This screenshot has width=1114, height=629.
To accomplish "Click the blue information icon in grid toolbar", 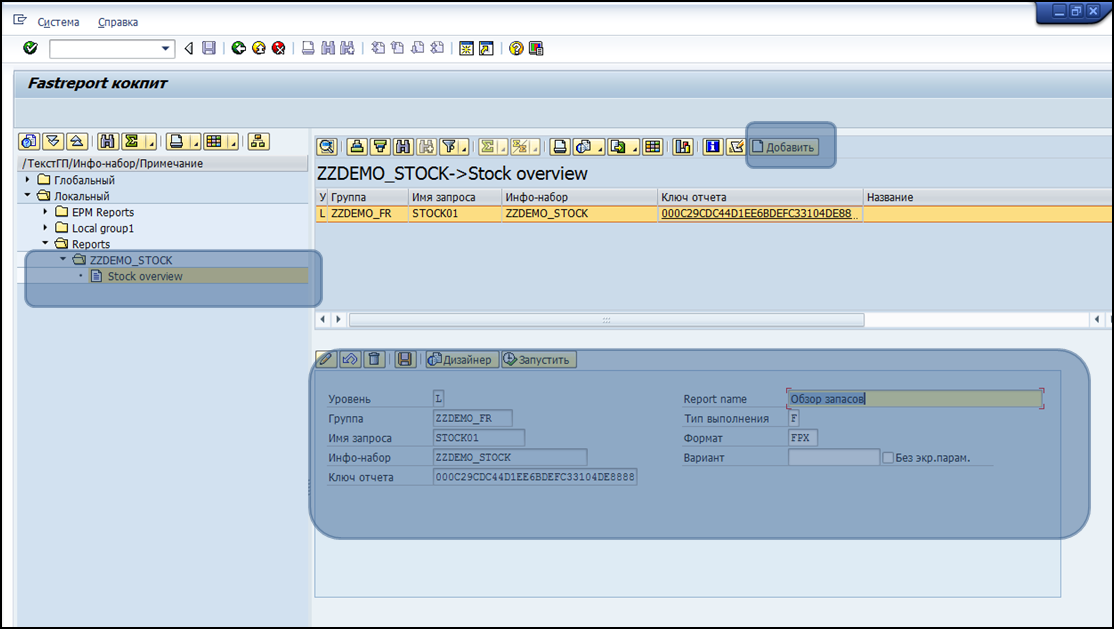I will 713,147.
